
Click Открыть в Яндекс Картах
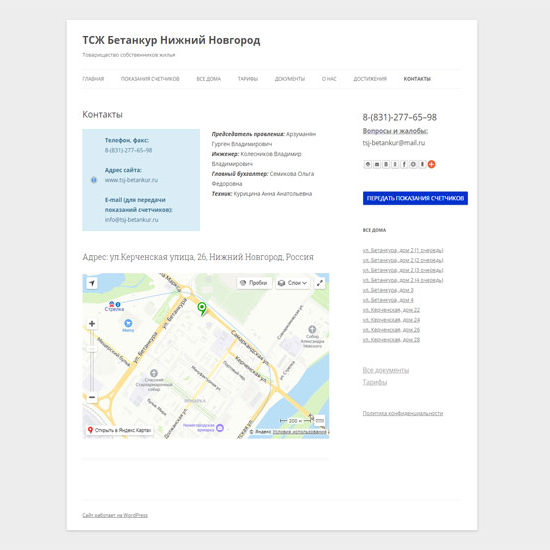(x=119, y=430)
